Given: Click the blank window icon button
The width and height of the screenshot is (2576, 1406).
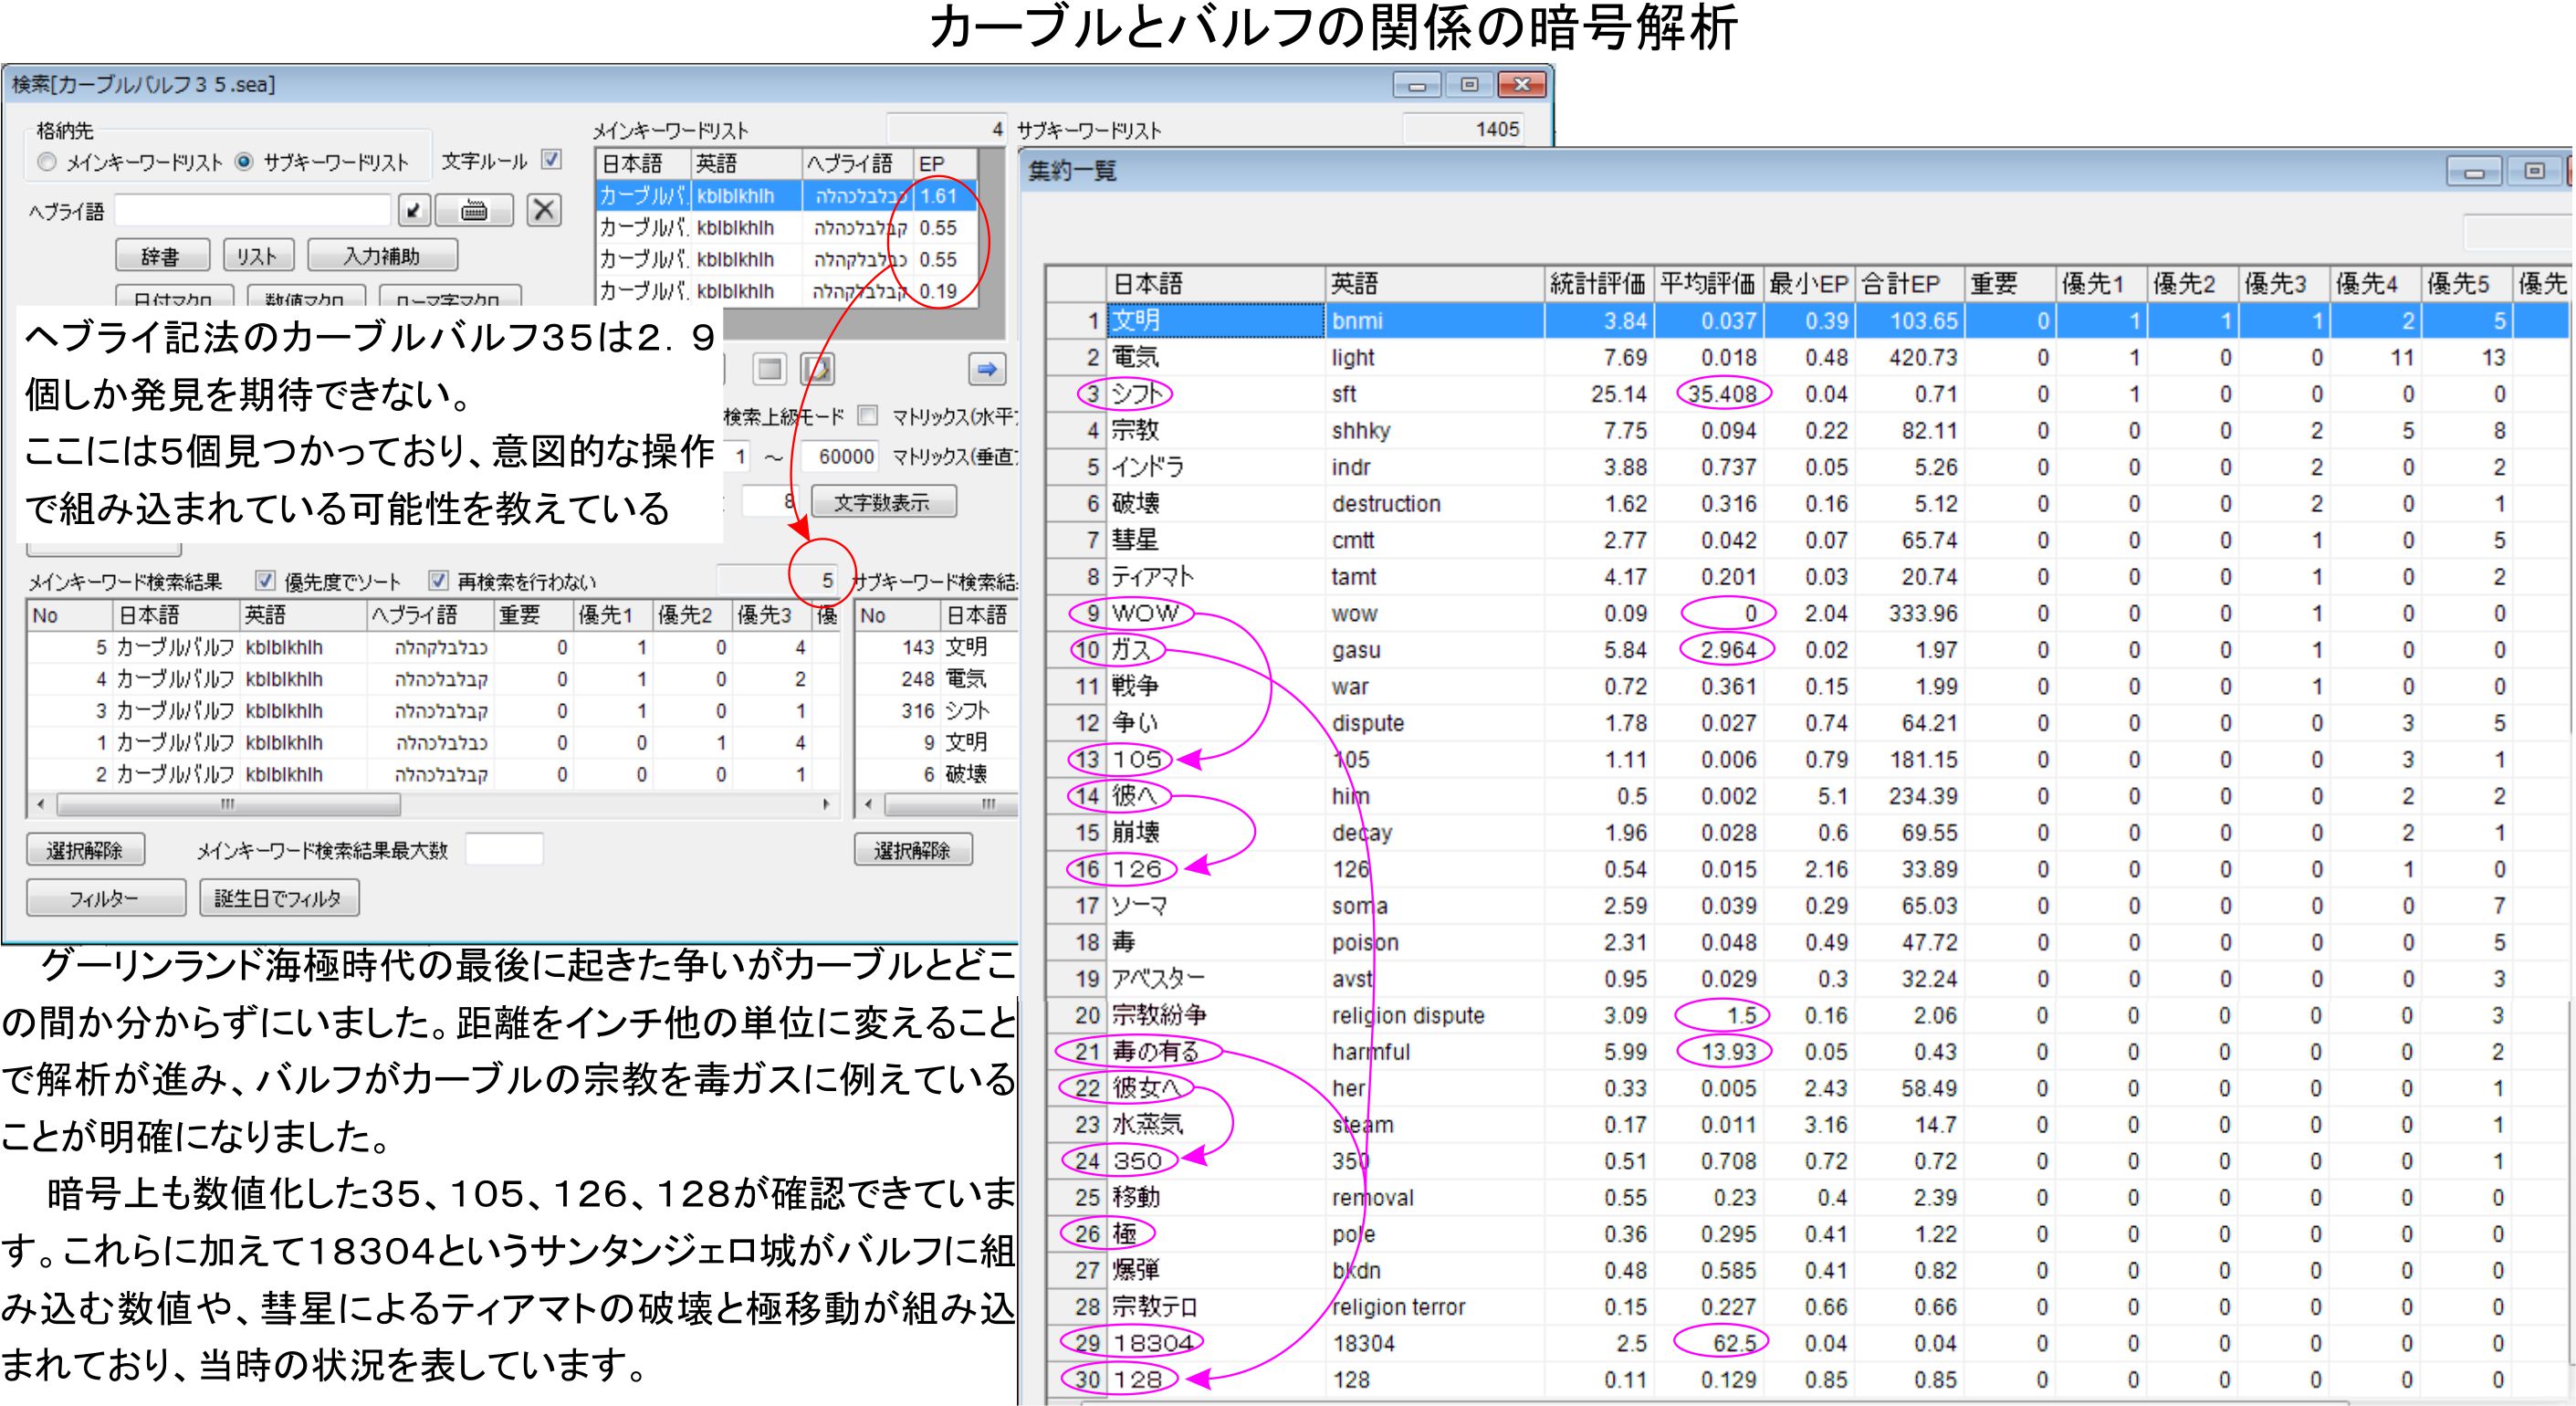Looking at the screenshot, I should [x=770, y=369].
